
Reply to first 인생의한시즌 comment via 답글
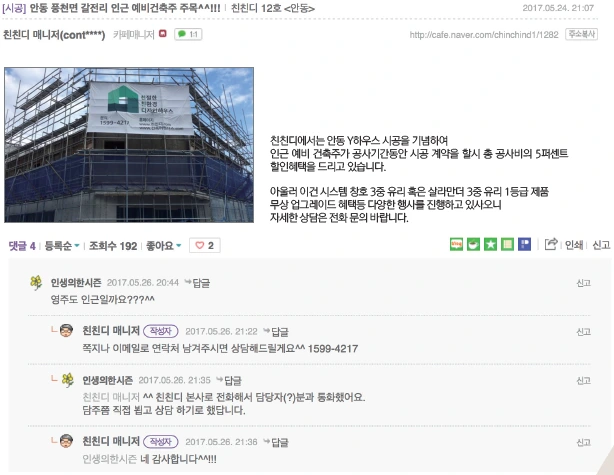pyautogui.click(x=197, y=283)
